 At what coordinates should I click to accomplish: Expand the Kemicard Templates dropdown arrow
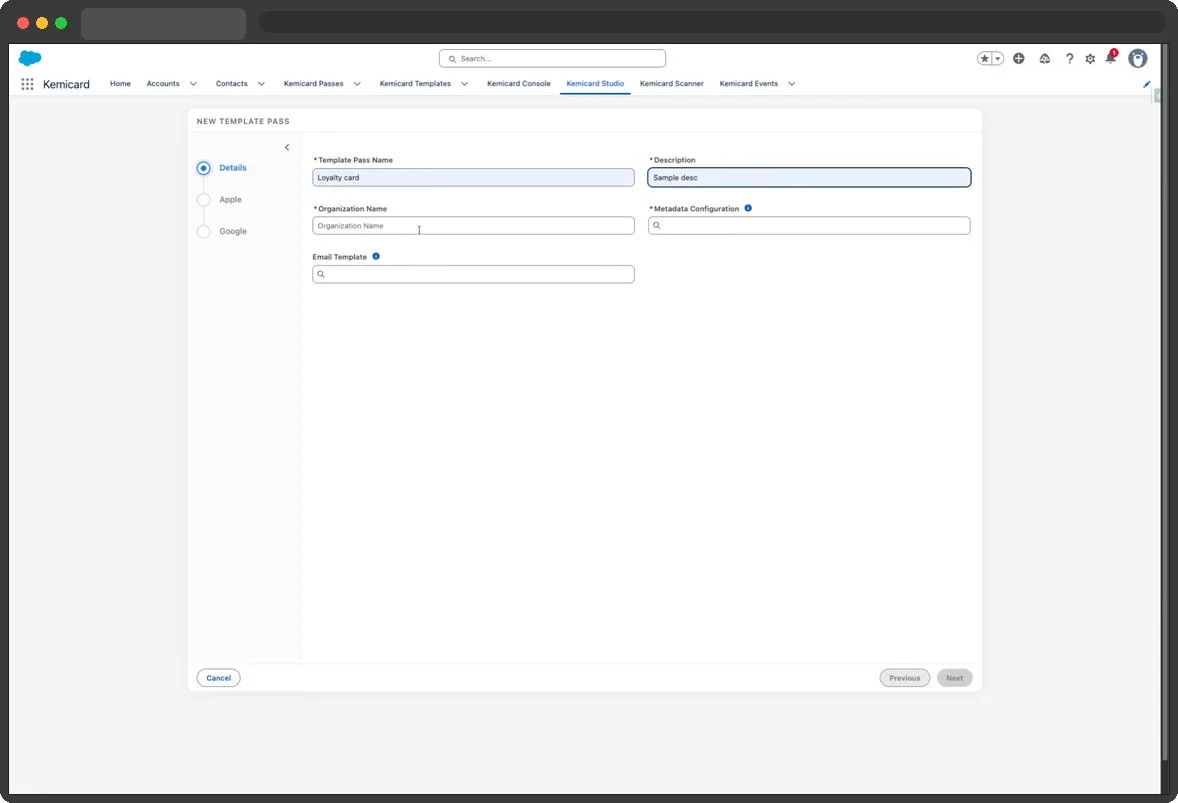[x=464, y=84]
